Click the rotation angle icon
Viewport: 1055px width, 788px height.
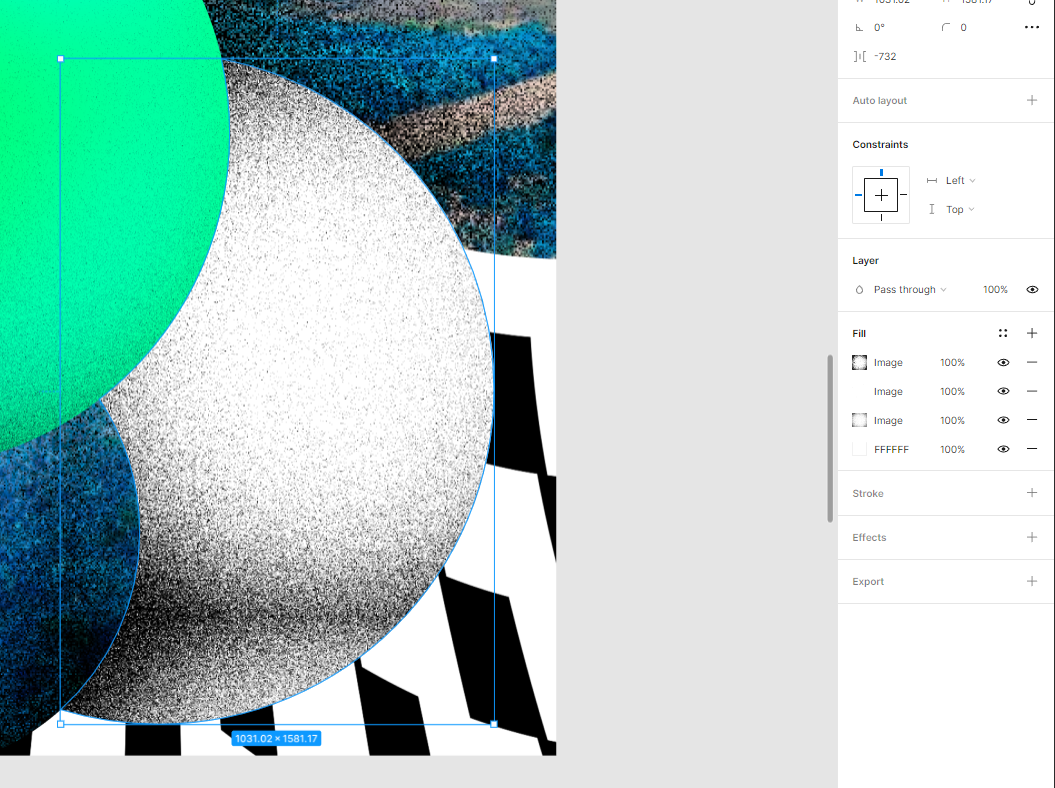[x=859, y=28]
